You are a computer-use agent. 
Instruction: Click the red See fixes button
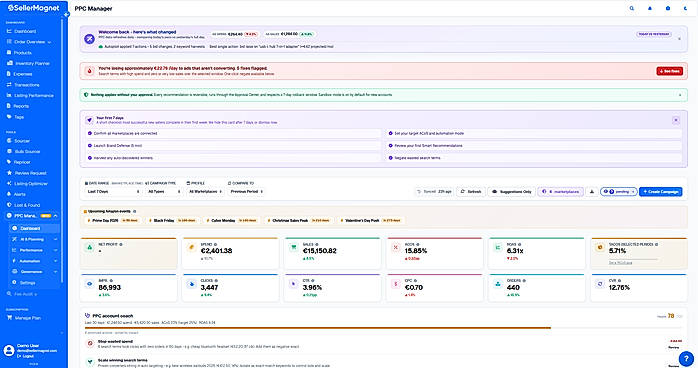[x=669, y=71]
